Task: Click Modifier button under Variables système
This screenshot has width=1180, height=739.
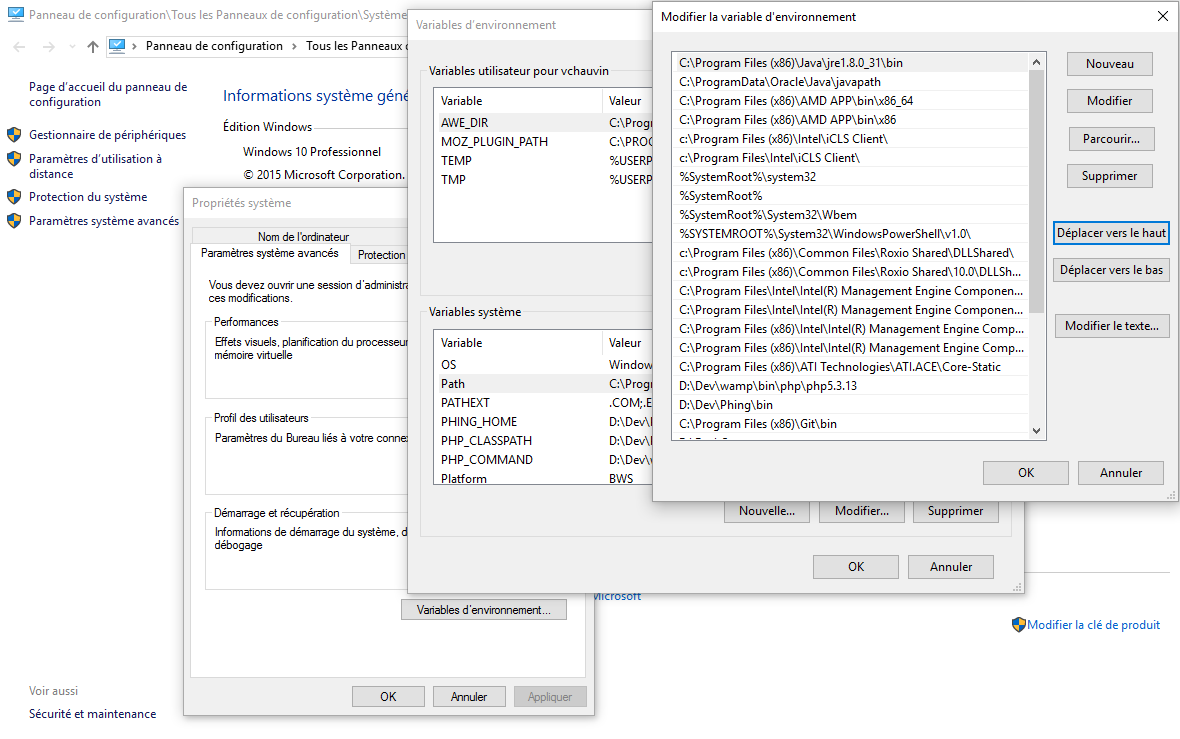Action: (862, 511)
